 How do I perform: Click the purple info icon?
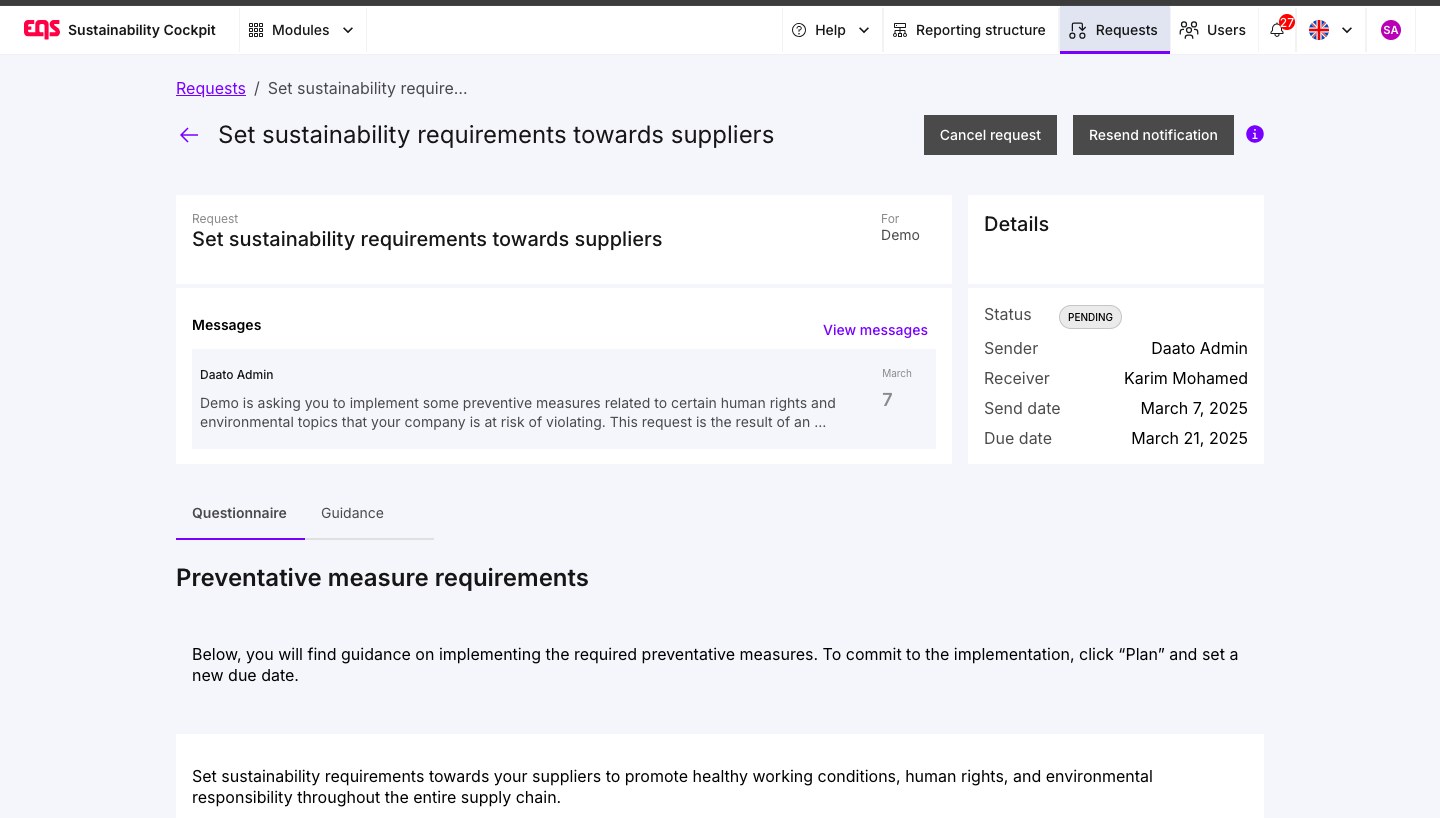pyautogui.click(x=1255, y=134)
